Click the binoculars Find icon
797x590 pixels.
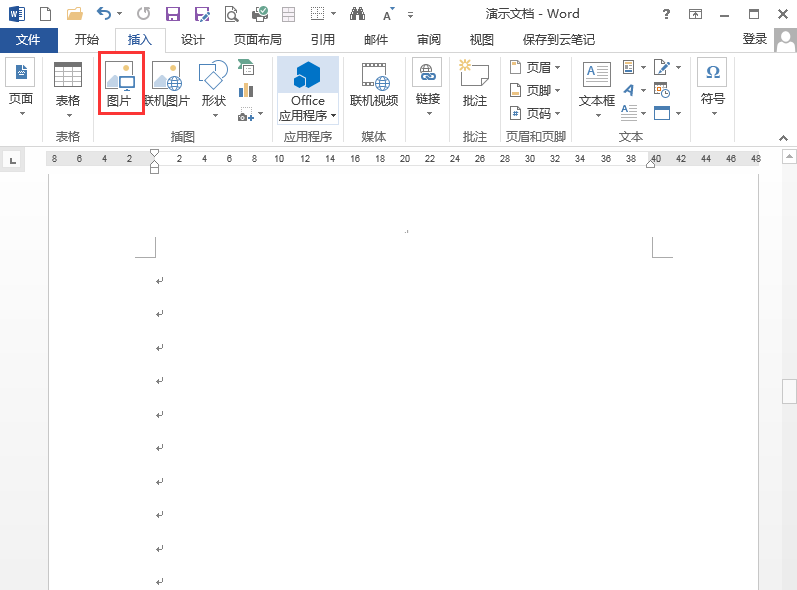(357, 14)
